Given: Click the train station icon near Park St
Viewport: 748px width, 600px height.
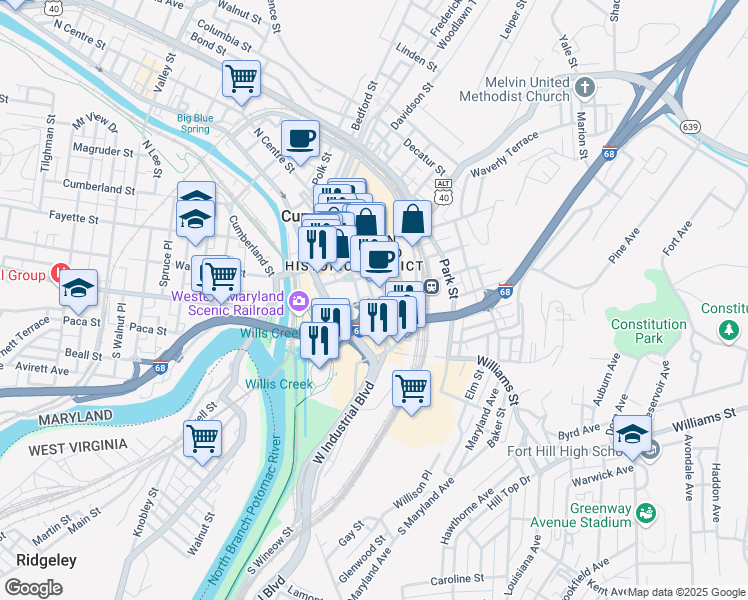Looking at the screenshot, I should coord(431,287).
